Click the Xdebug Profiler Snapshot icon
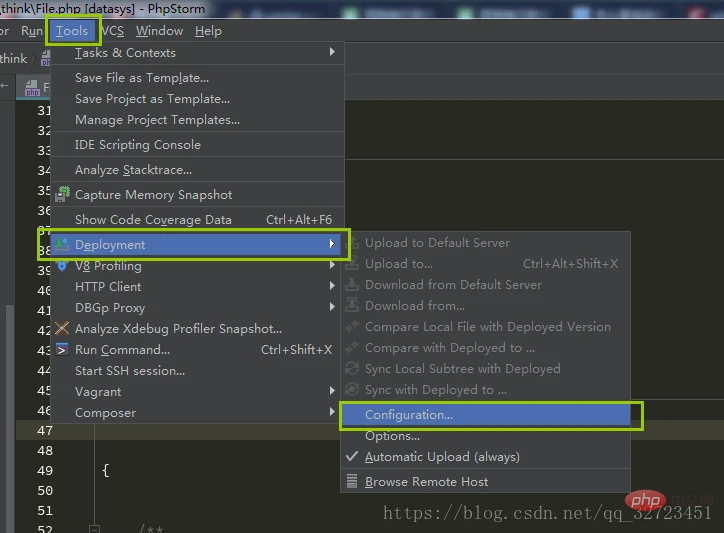Screen dimensions: 724x533 (x=62, y=329)
